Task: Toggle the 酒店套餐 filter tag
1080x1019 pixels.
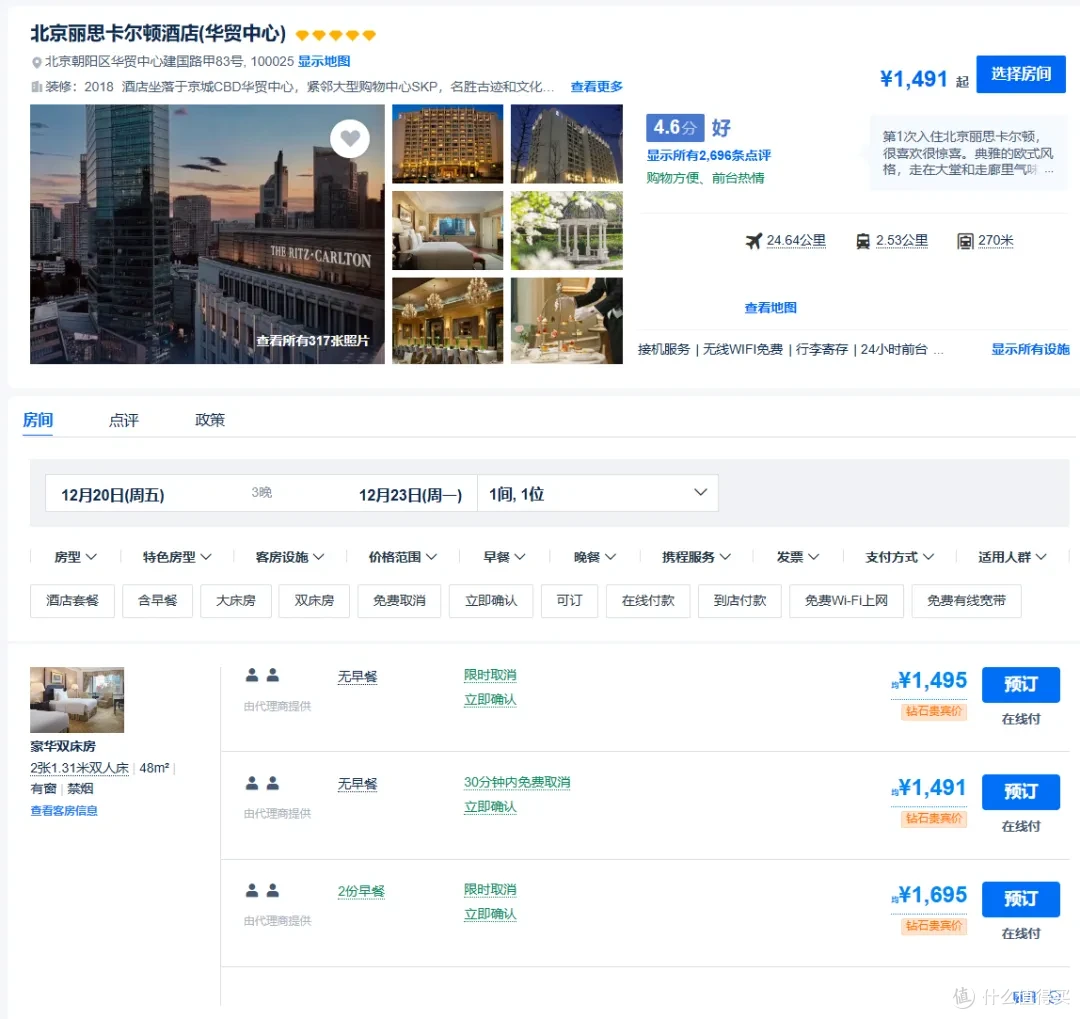Action: click(72, 601)
